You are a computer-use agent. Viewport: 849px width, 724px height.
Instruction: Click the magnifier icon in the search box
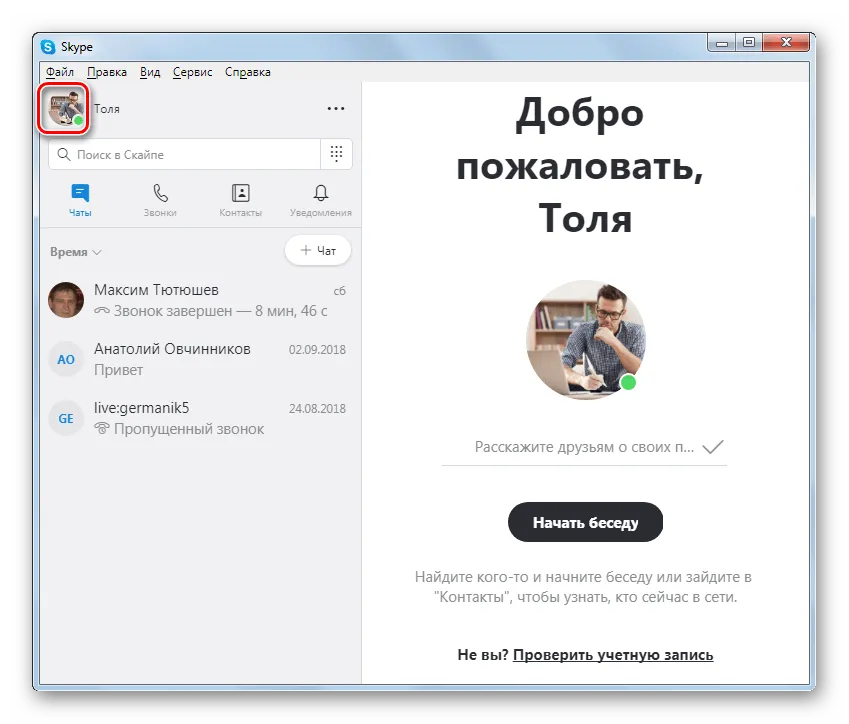point(64,154)
